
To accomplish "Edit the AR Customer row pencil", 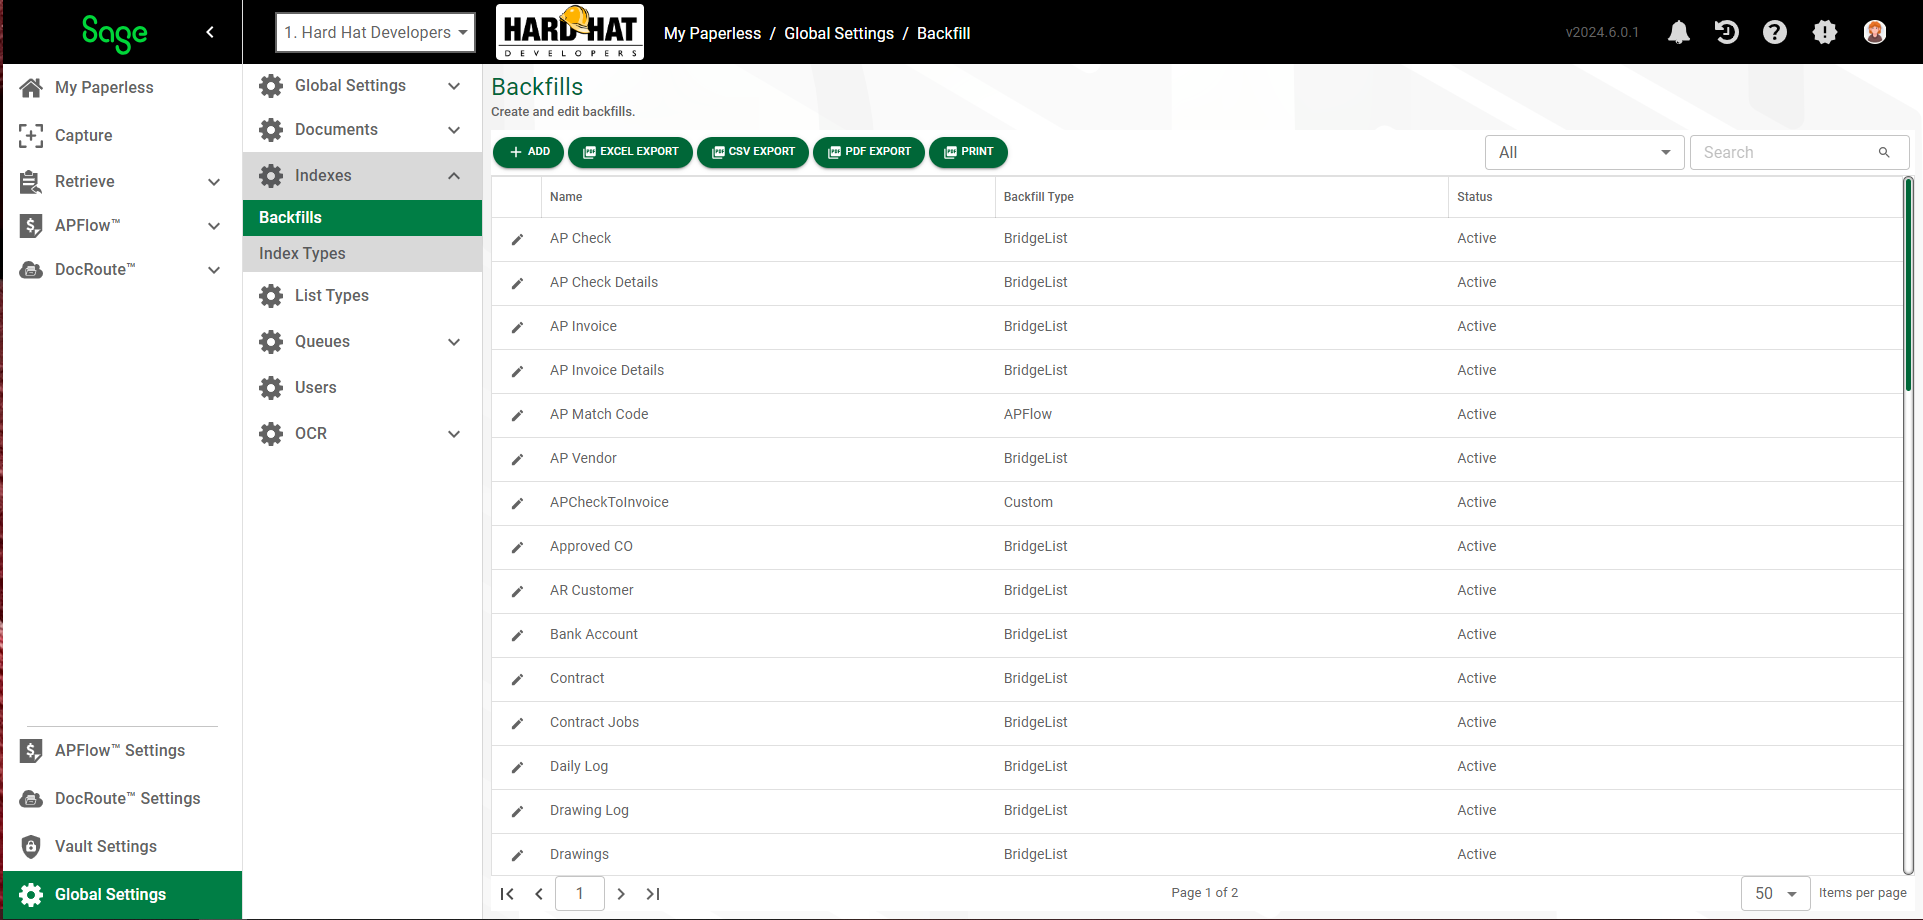I will click(517, 591).
